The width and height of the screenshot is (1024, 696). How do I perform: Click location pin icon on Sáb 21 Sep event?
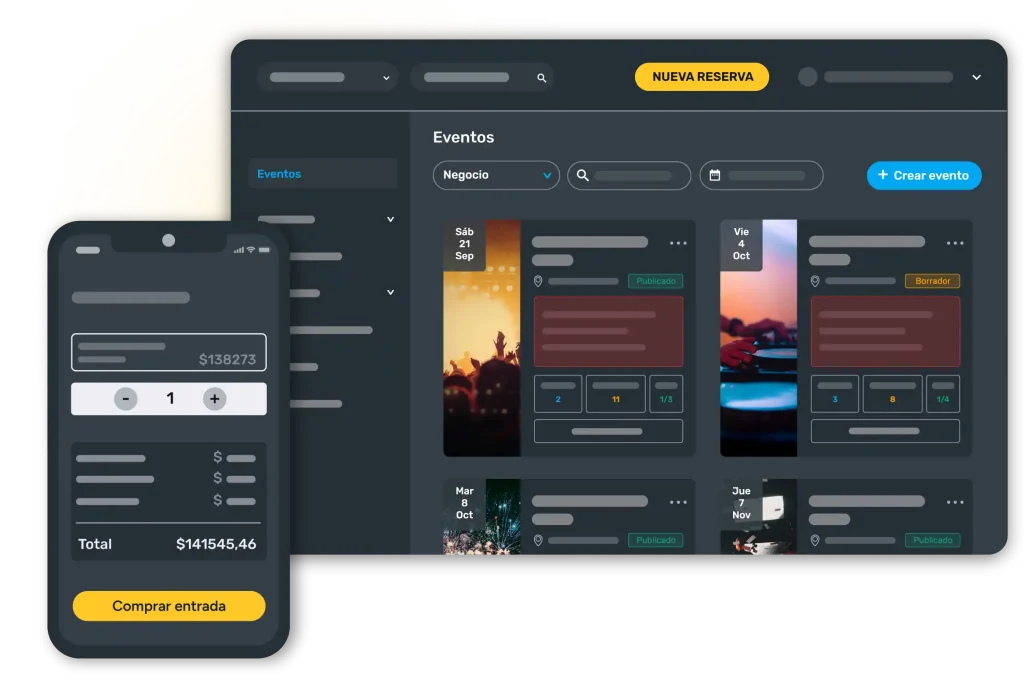538,282
